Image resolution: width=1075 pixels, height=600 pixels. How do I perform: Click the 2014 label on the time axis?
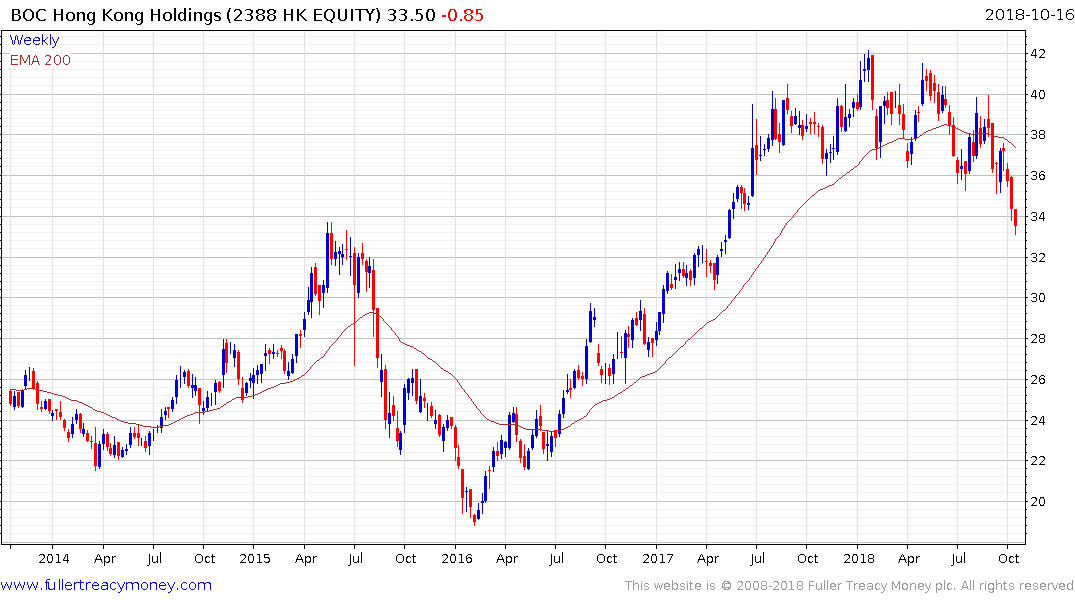[x=53, y=559]
